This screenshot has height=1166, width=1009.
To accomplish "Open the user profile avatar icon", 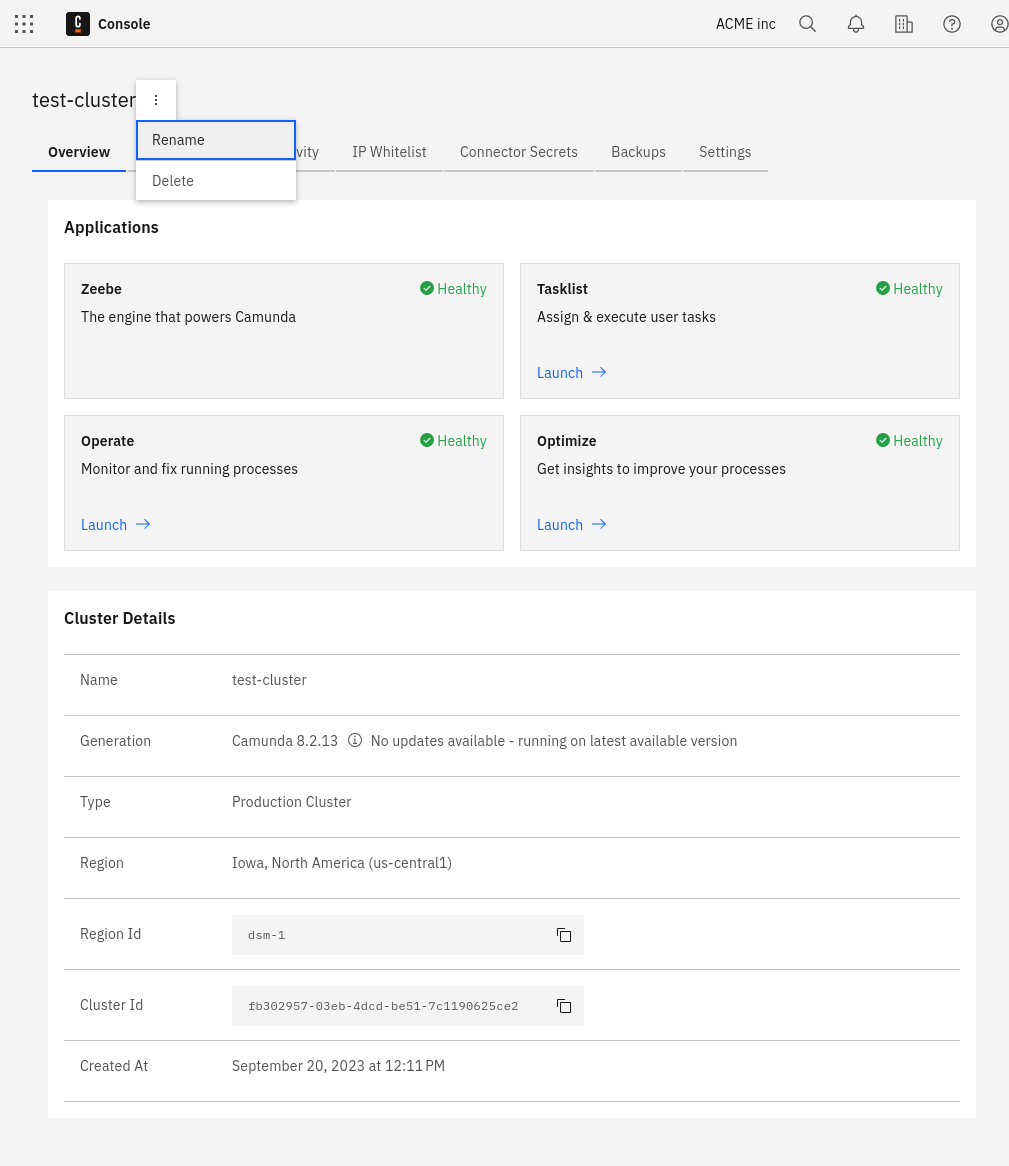I will tap(999, 24).
